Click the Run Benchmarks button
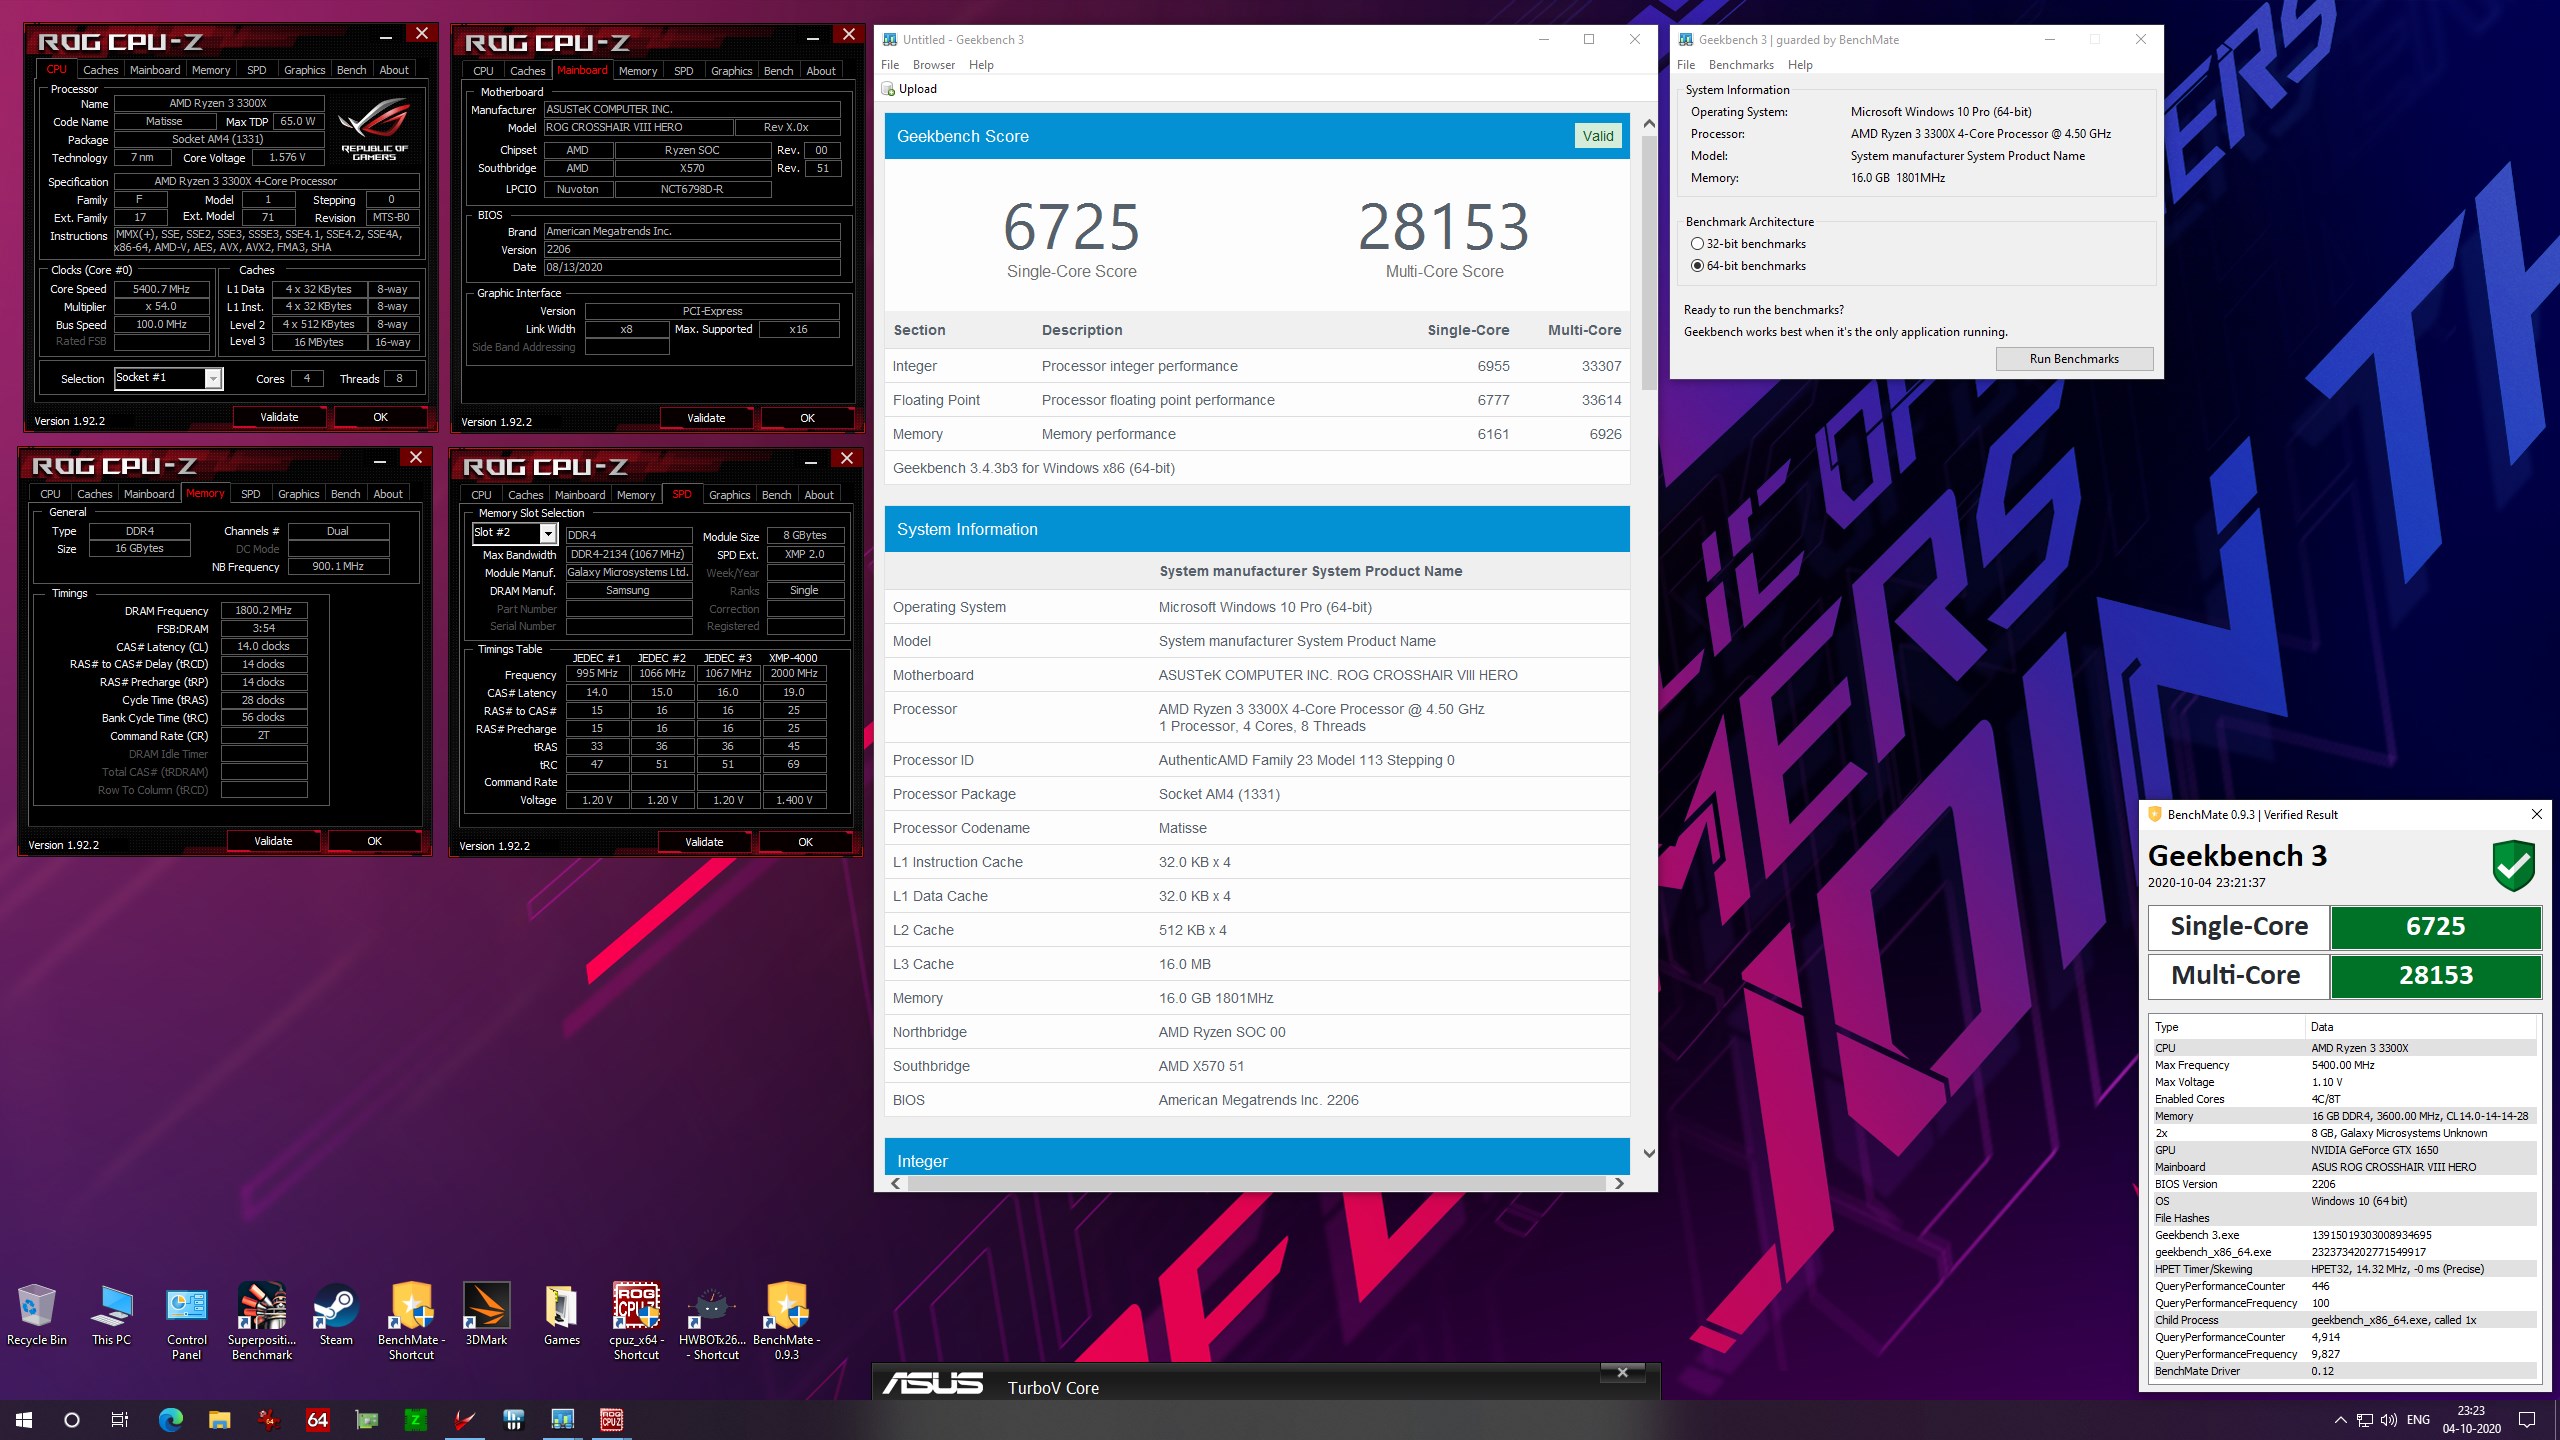 click(2074, 359)
